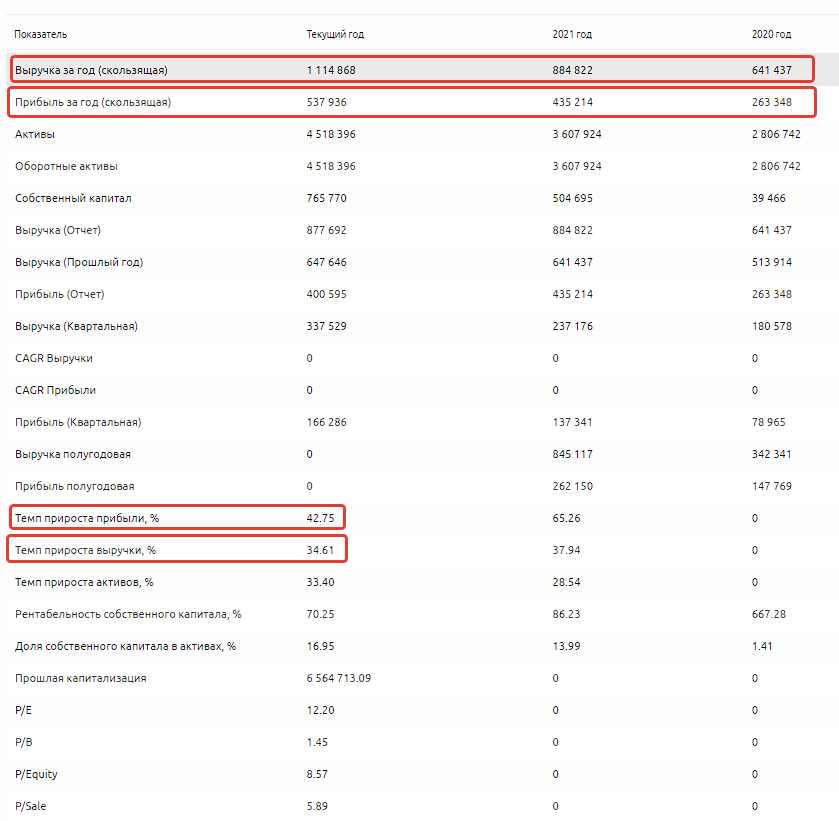The width and height of the screenshot is (839, 821).
Task: Click the 'Собственный капитал' row label
Action: (x=73, y=198)
